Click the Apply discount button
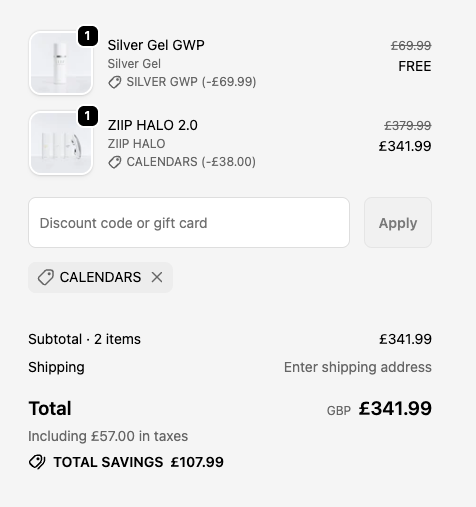 click(x=398, y=222)
